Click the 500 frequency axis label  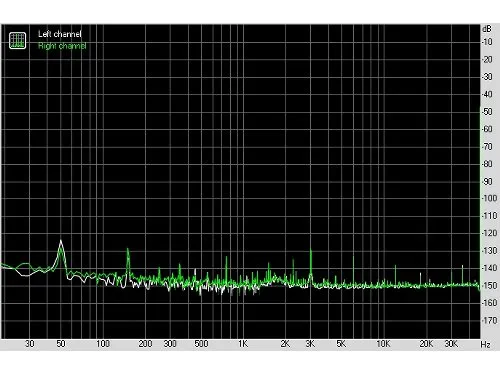(x=201, y=344)
